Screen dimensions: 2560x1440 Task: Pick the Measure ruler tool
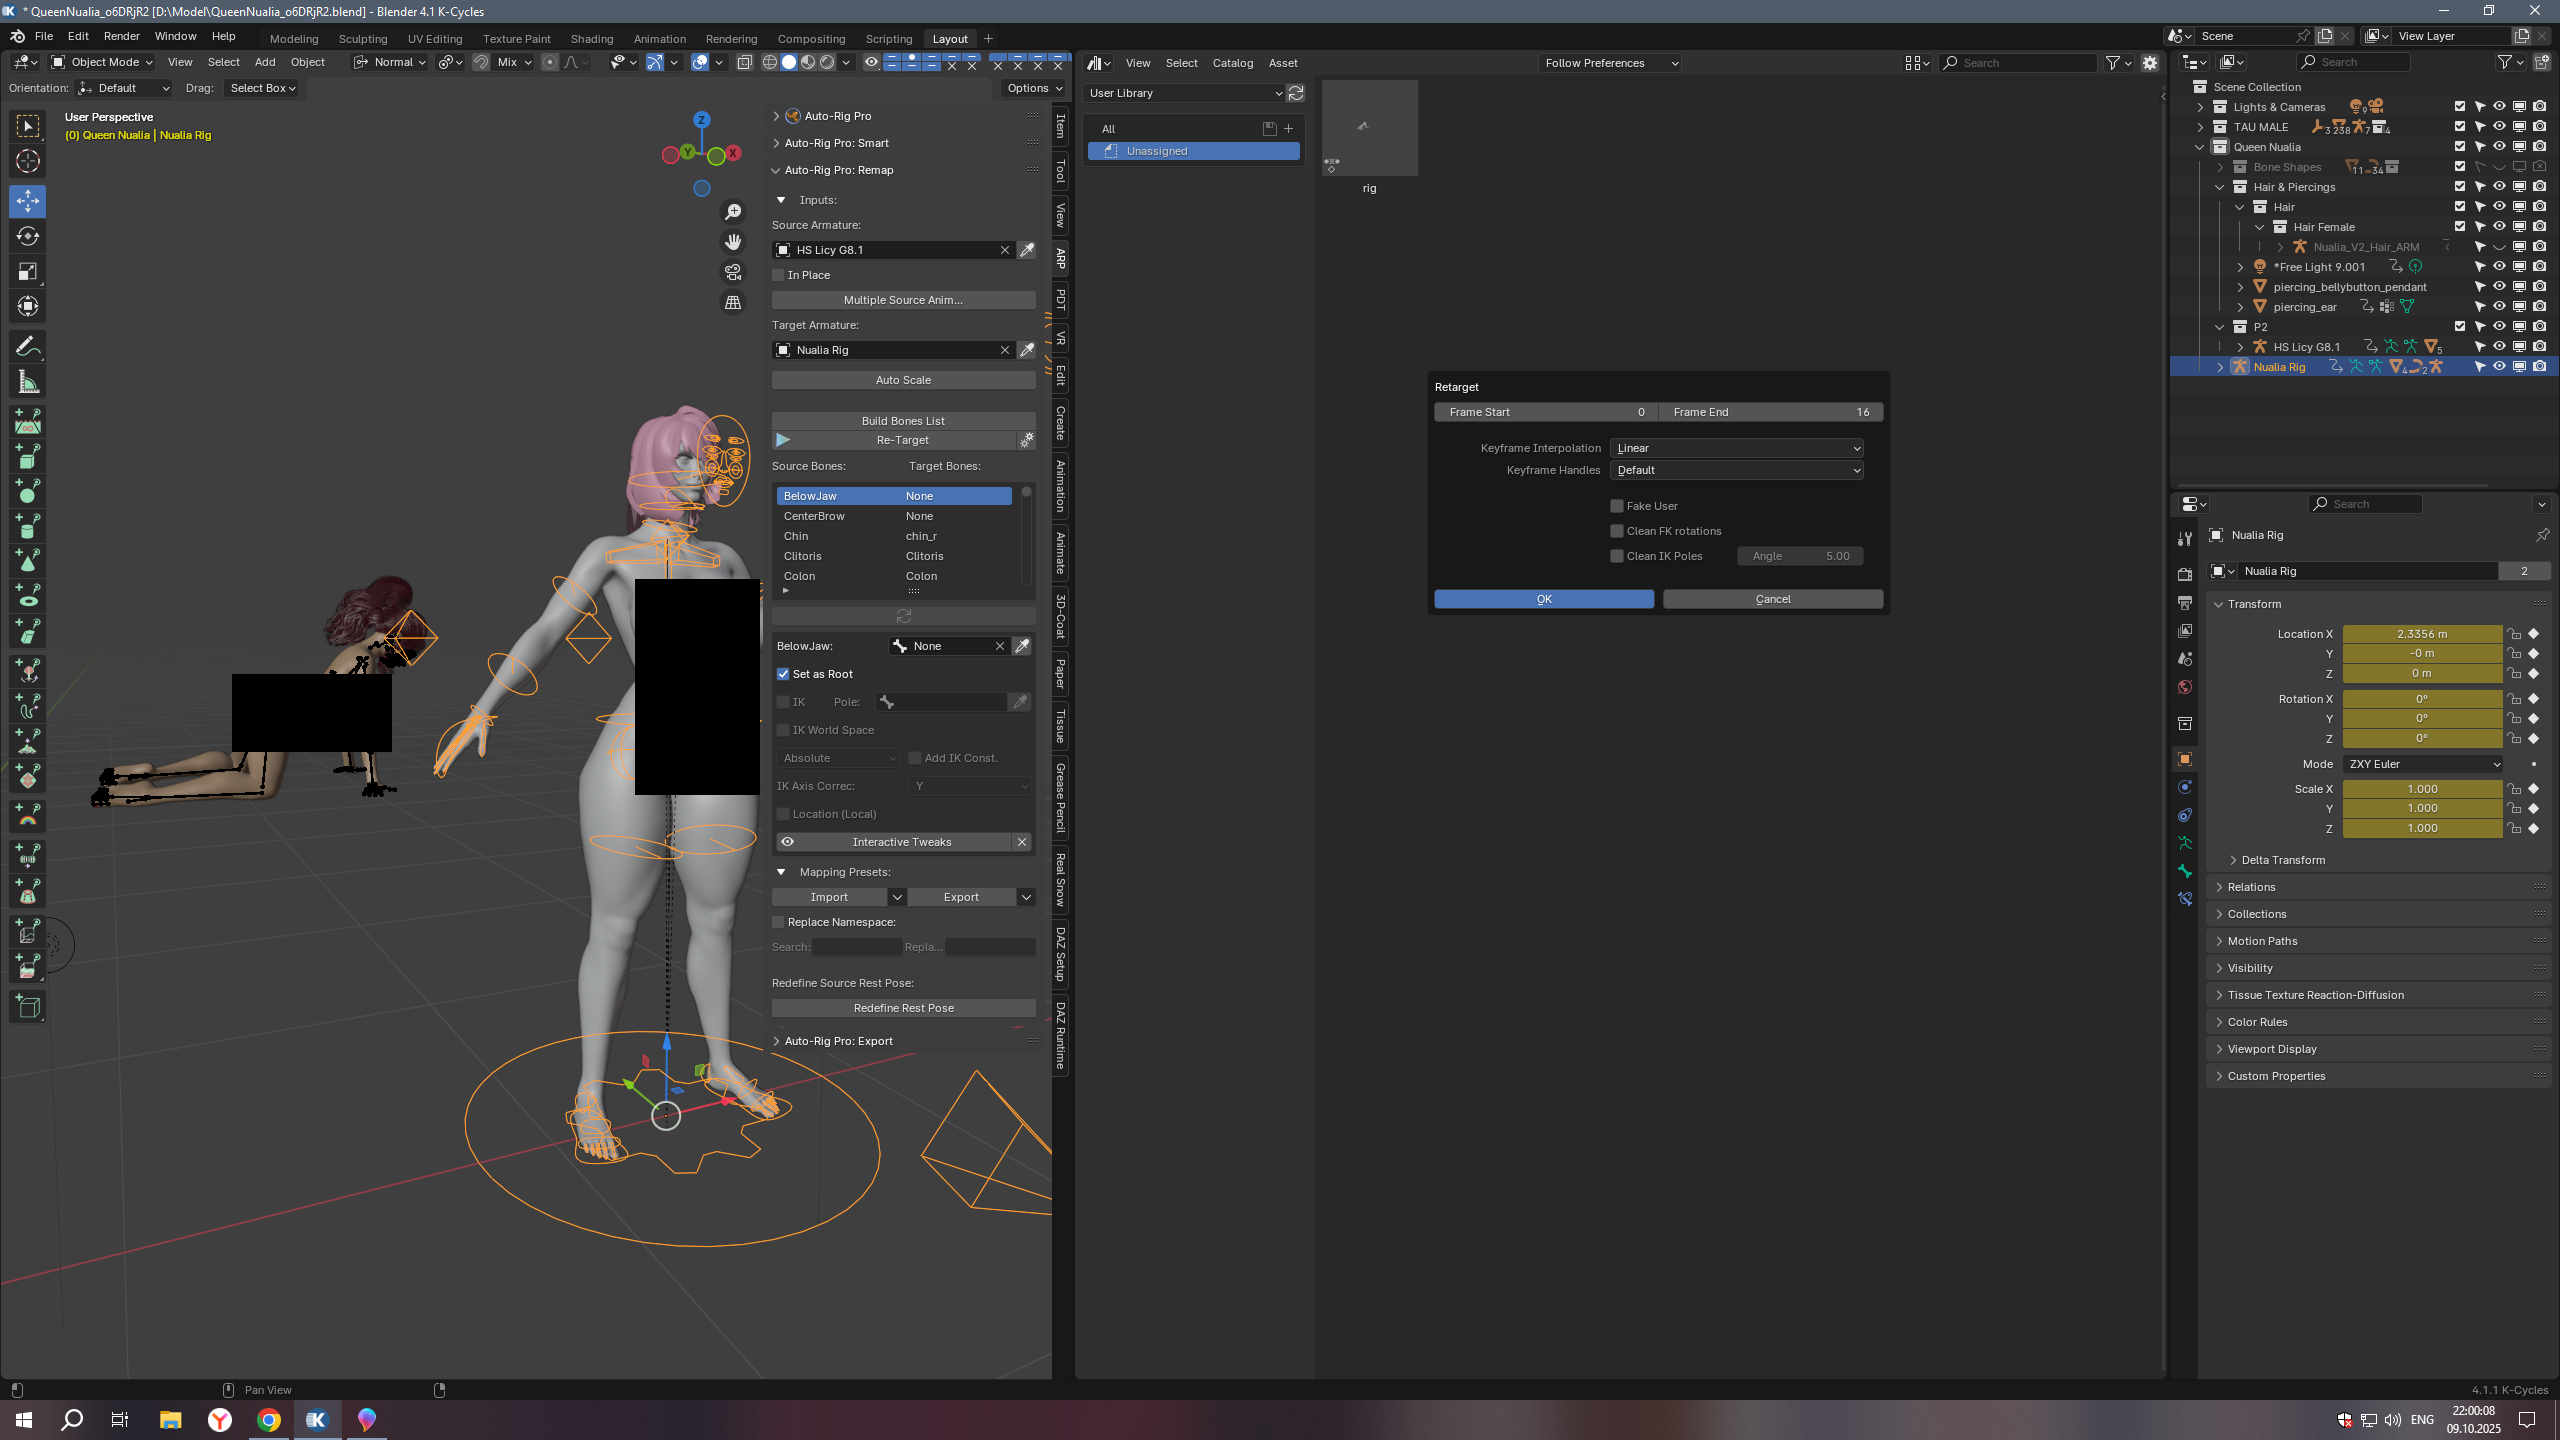[28, 382]
